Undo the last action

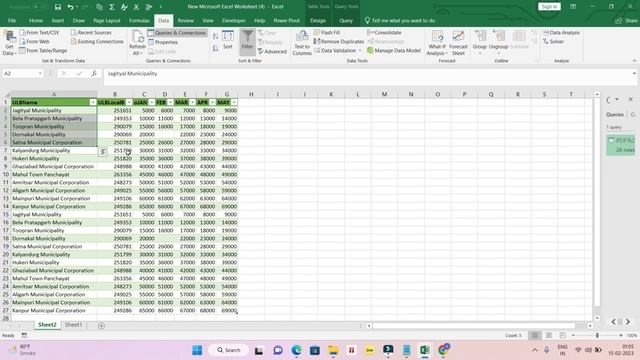70,7
